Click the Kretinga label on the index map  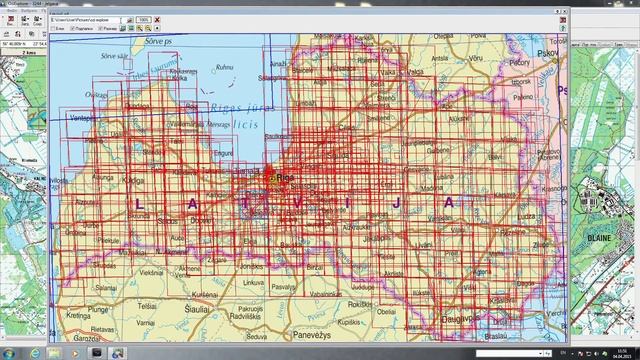click(x=78, y=316)
